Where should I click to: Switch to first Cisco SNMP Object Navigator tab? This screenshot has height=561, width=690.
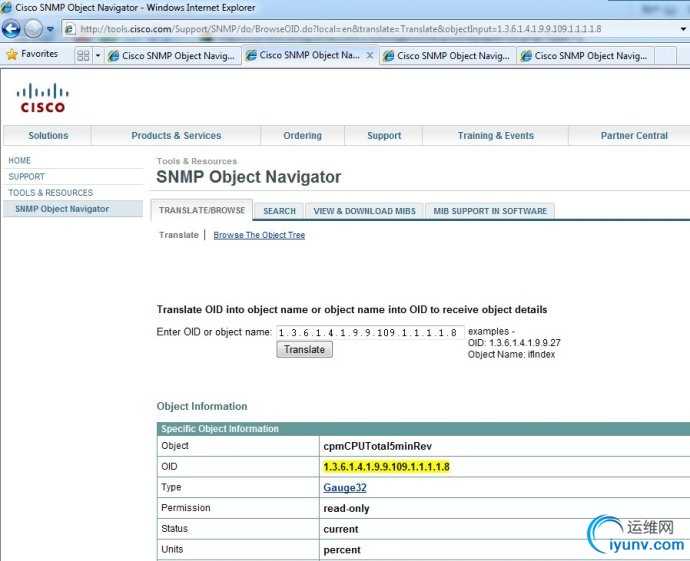click(172, 56)
